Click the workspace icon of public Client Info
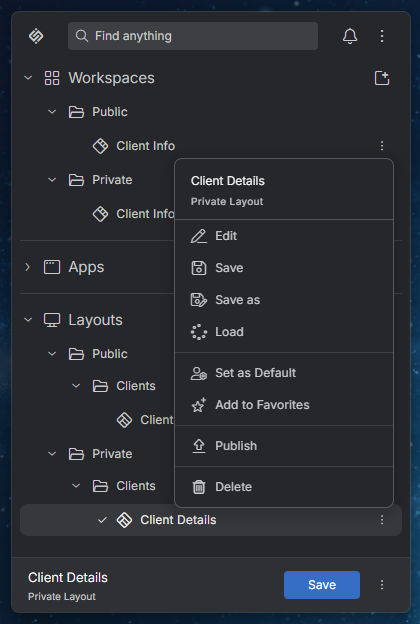The width and height of the screenshot is (420, 624). (100, 146)
